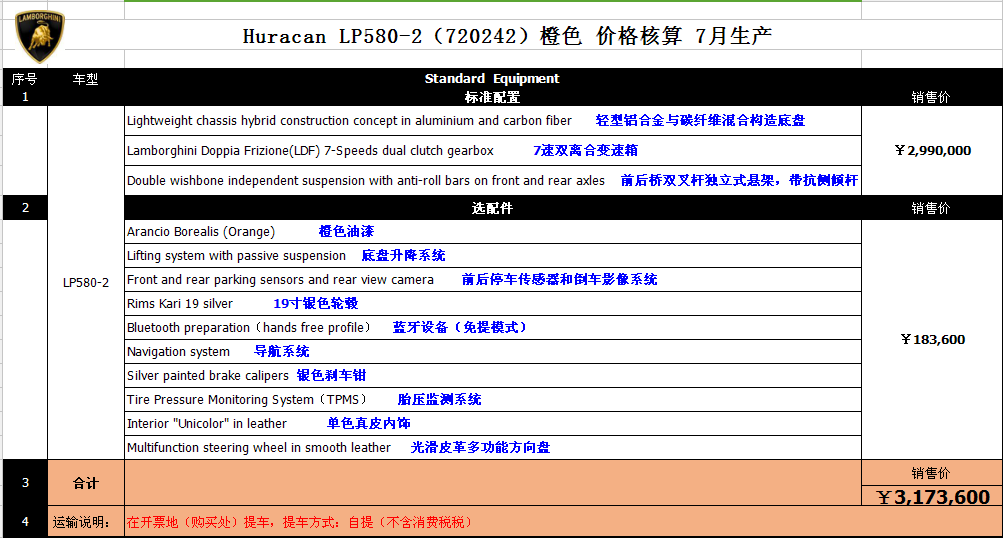
Task: Click the 销售价 header beside 标准配置
Action: [931, 97]
